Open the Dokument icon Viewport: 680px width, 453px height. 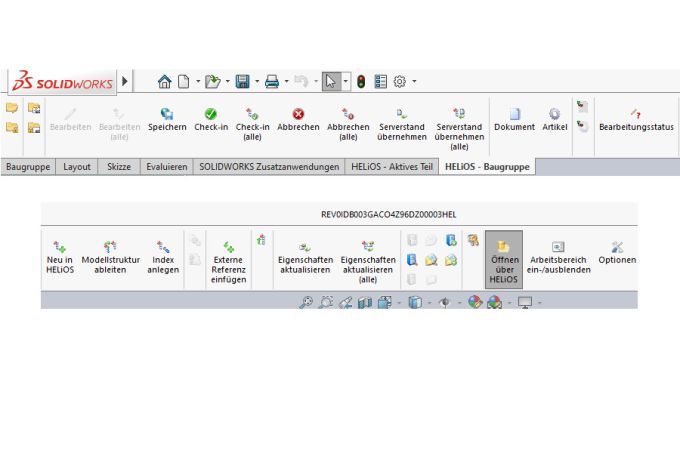pyautogui.click(x=515, y=114)
